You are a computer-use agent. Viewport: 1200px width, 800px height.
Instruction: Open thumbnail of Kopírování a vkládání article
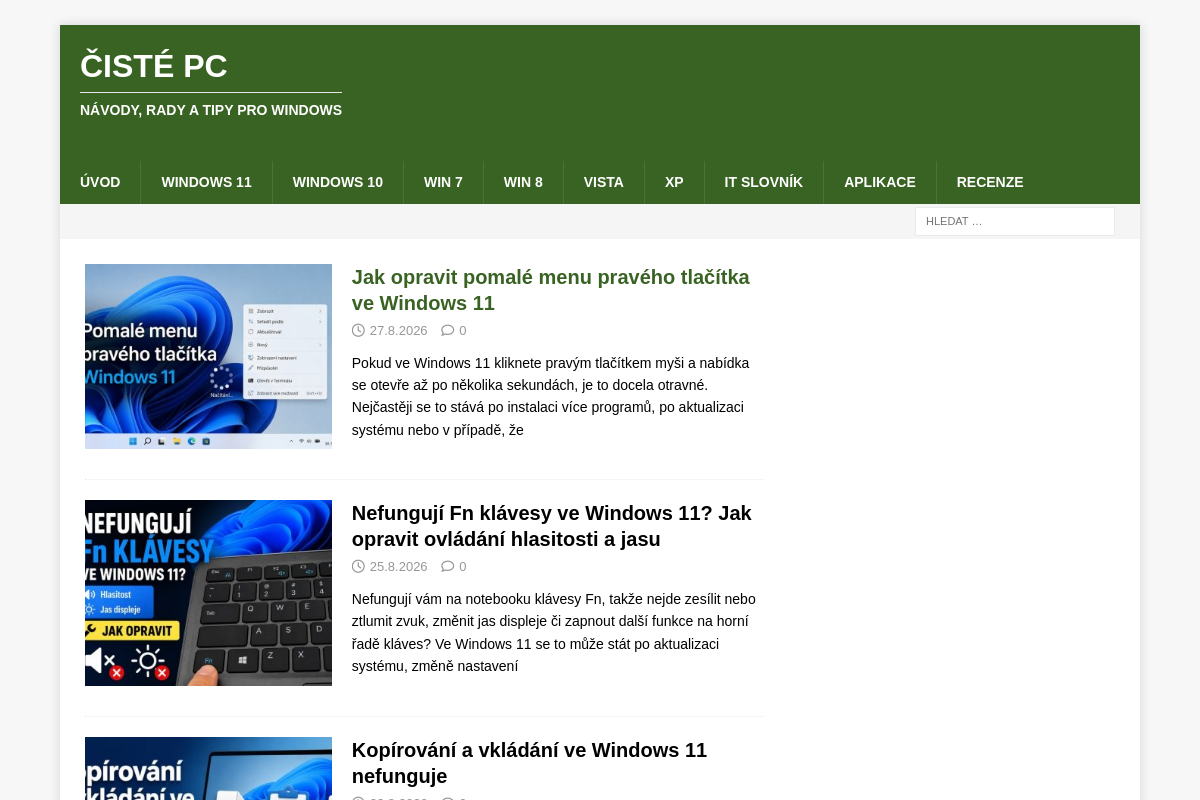coord(208,768)
